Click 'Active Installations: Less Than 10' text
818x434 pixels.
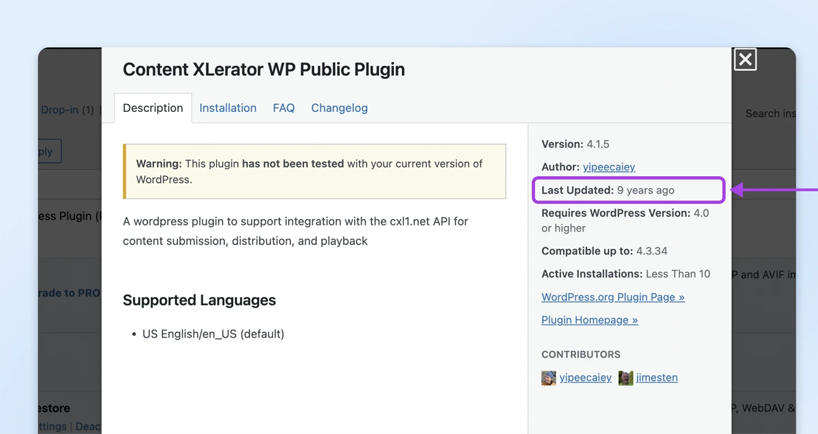[625, 274]
